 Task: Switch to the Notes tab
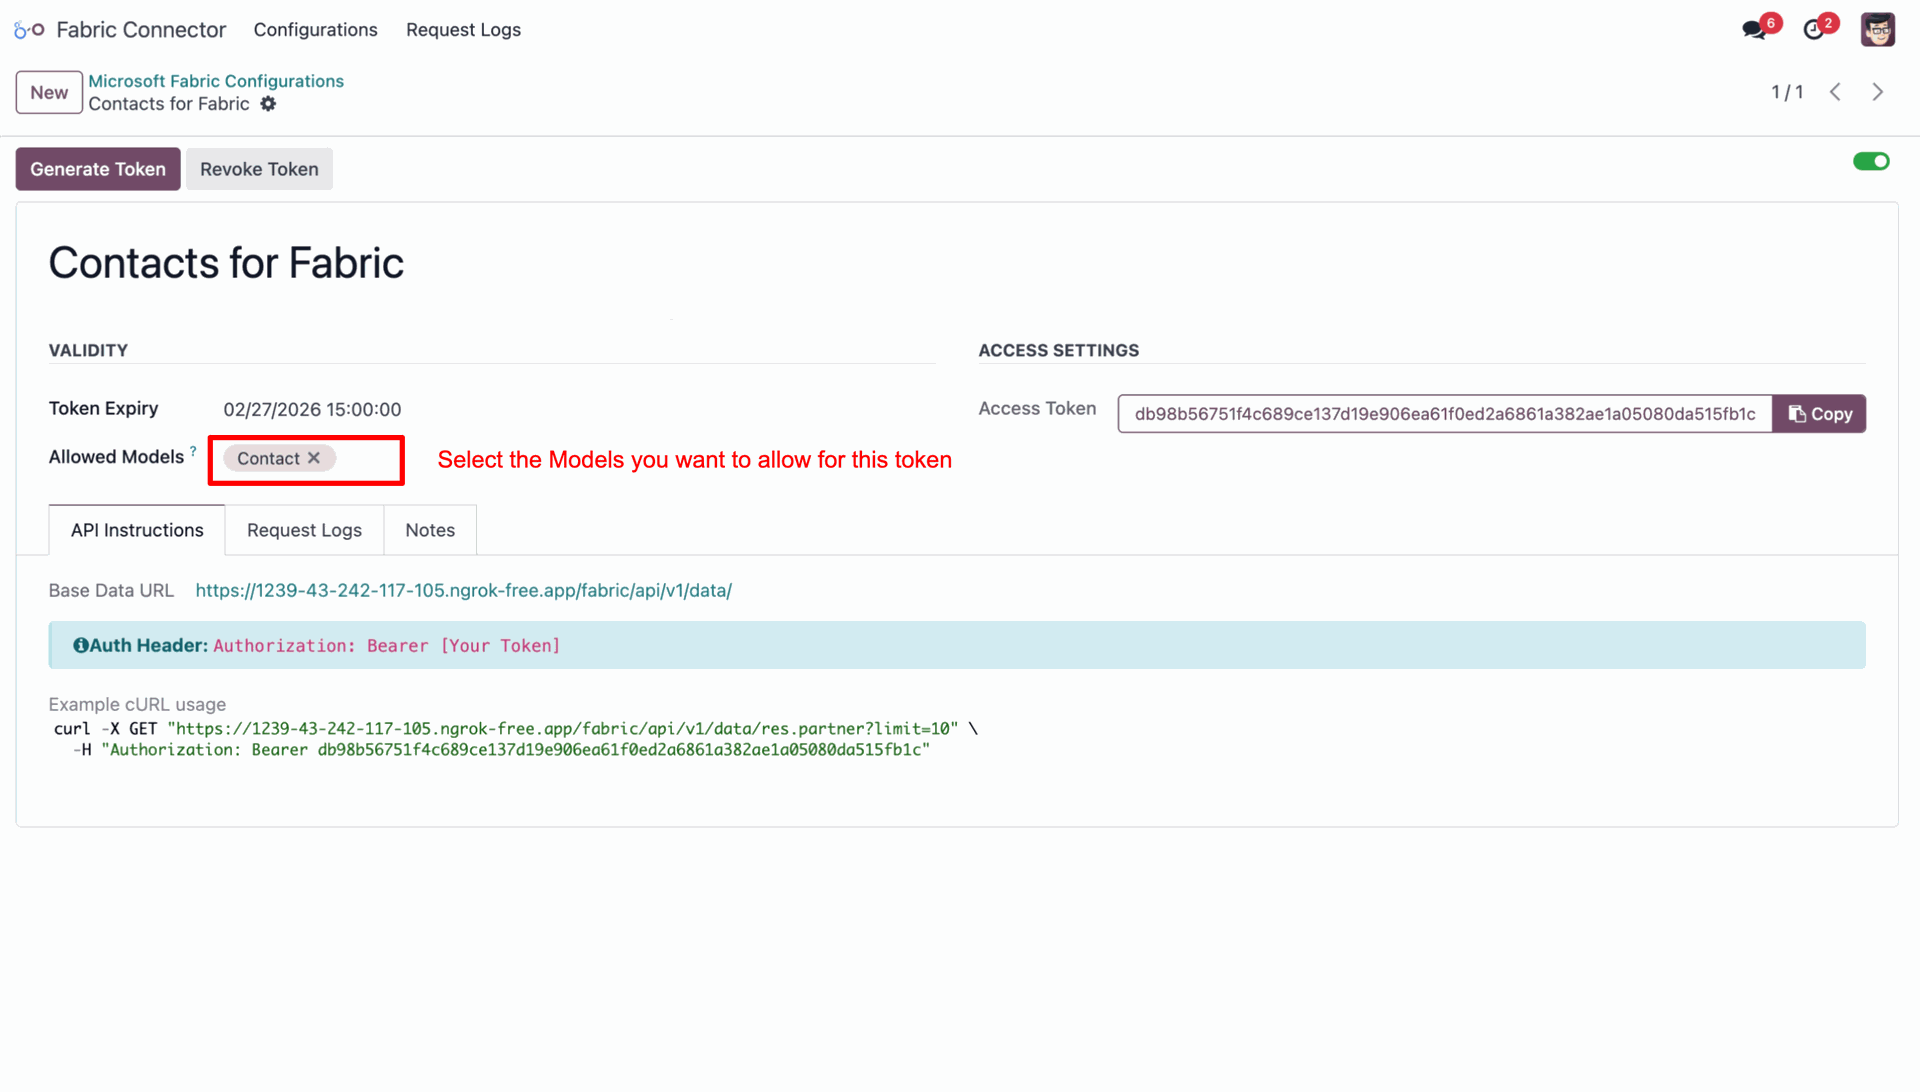[430, 530]
